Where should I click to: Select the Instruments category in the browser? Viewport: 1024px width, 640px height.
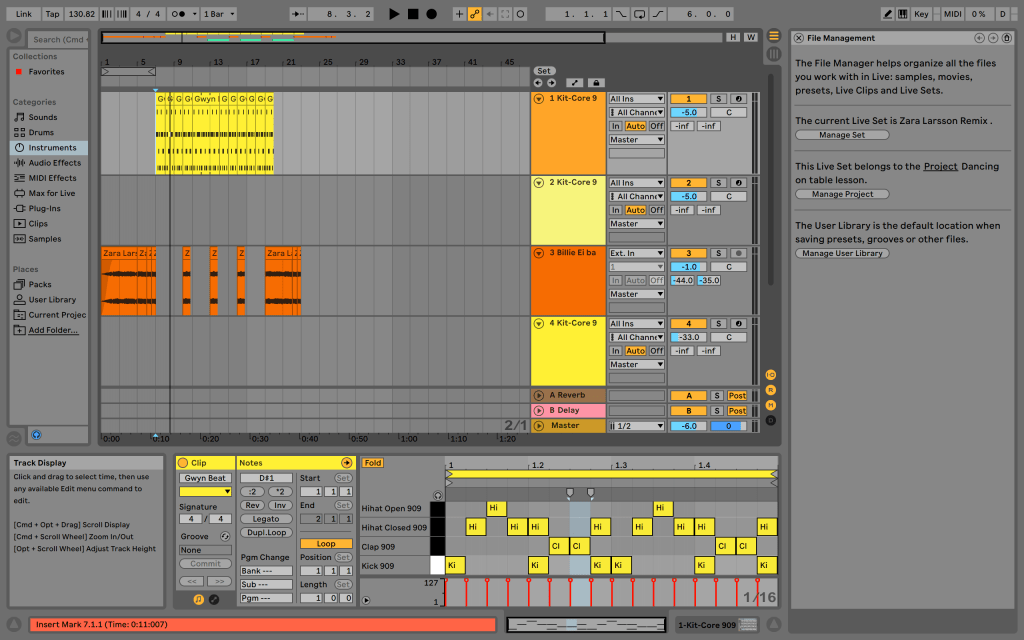pos(50,148)
